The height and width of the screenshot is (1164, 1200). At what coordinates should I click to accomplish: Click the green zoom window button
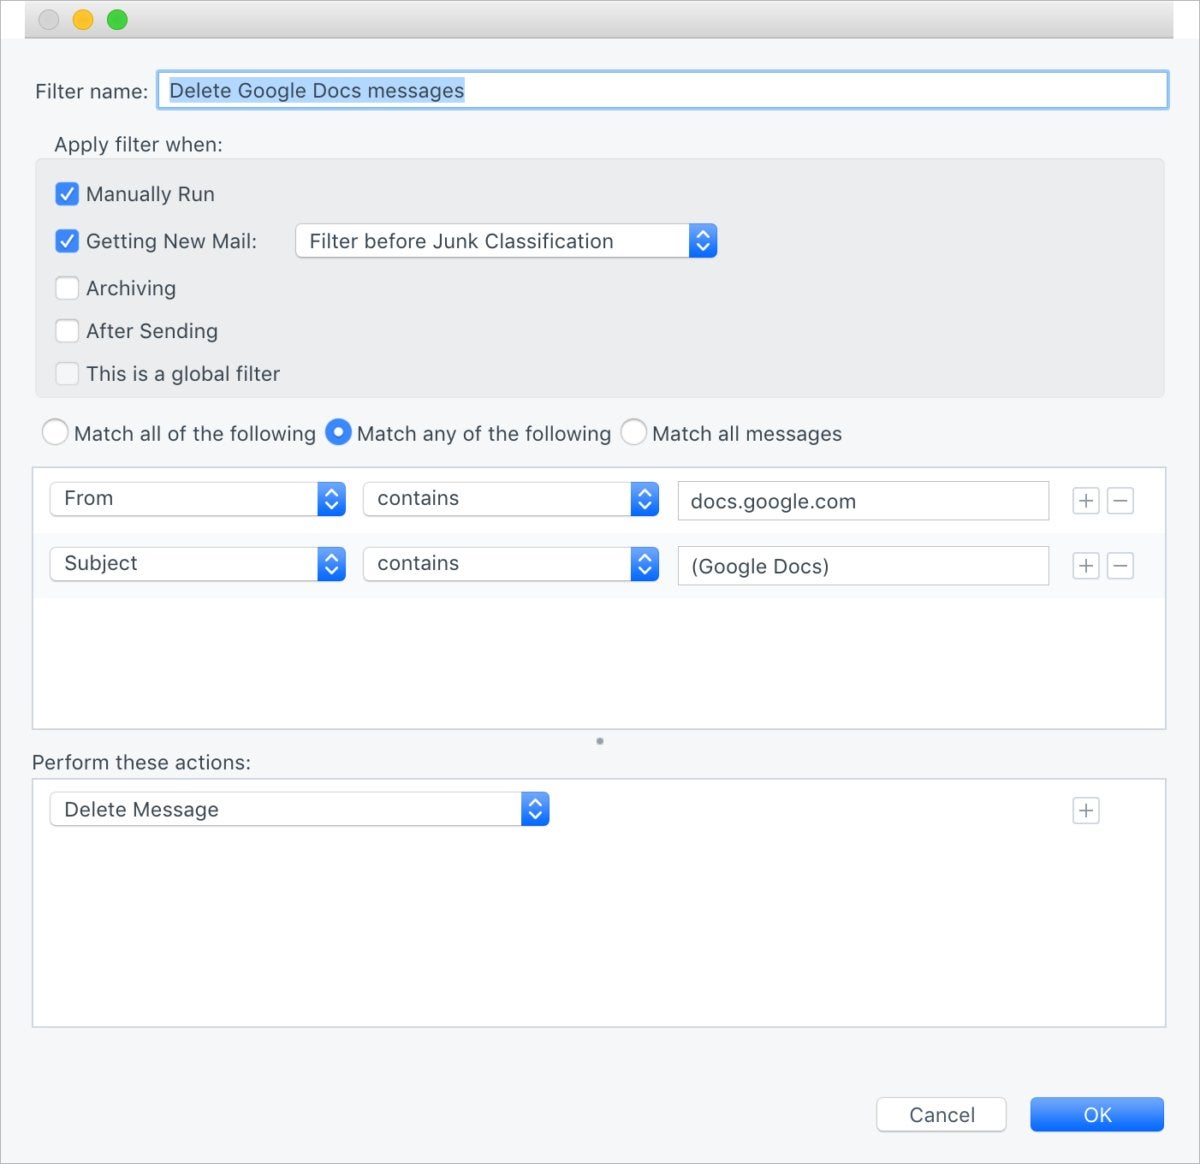click(x=117, y=20)
